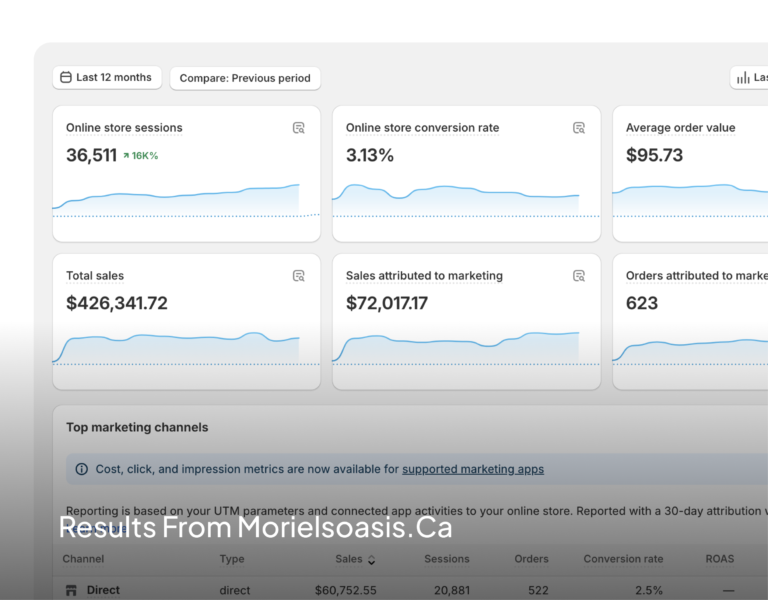The height and width of the screenshot is (600, 768).
Task: Click the 522 orders value
Action: point(538,590)
